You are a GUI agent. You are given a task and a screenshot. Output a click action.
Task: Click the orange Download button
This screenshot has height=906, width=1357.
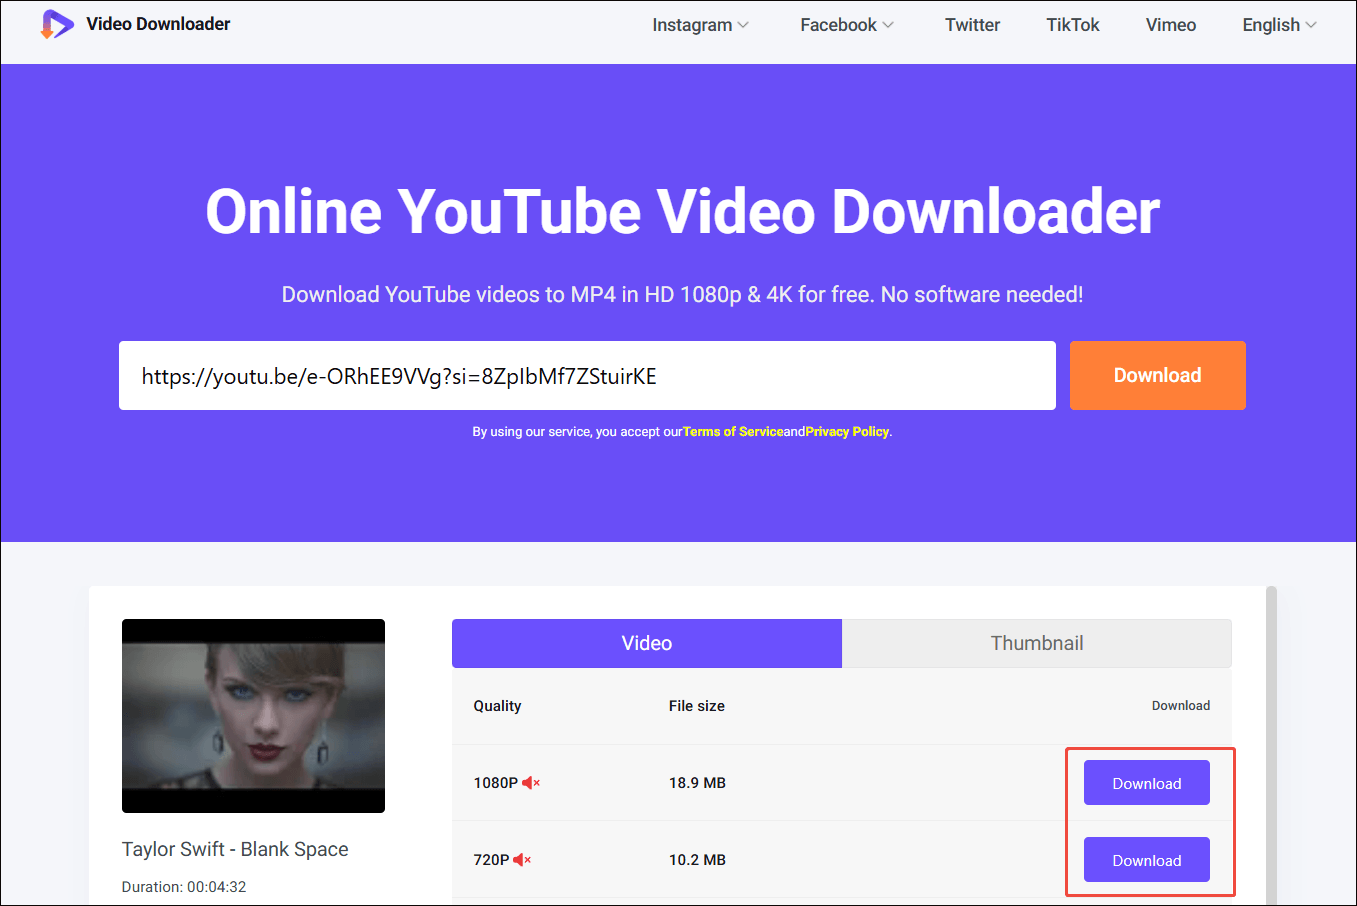pos(1158,375)
